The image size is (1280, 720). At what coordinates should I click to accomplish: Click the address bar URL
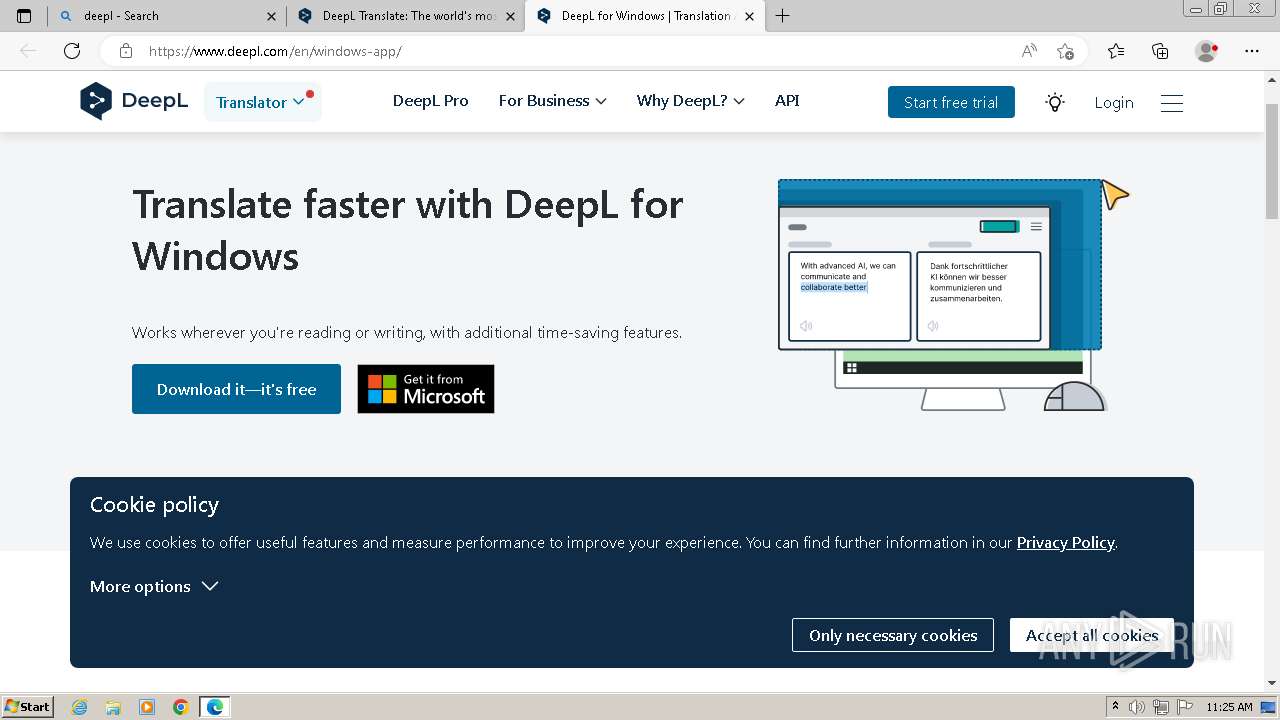pyautogui.click(x=275, y=51)
